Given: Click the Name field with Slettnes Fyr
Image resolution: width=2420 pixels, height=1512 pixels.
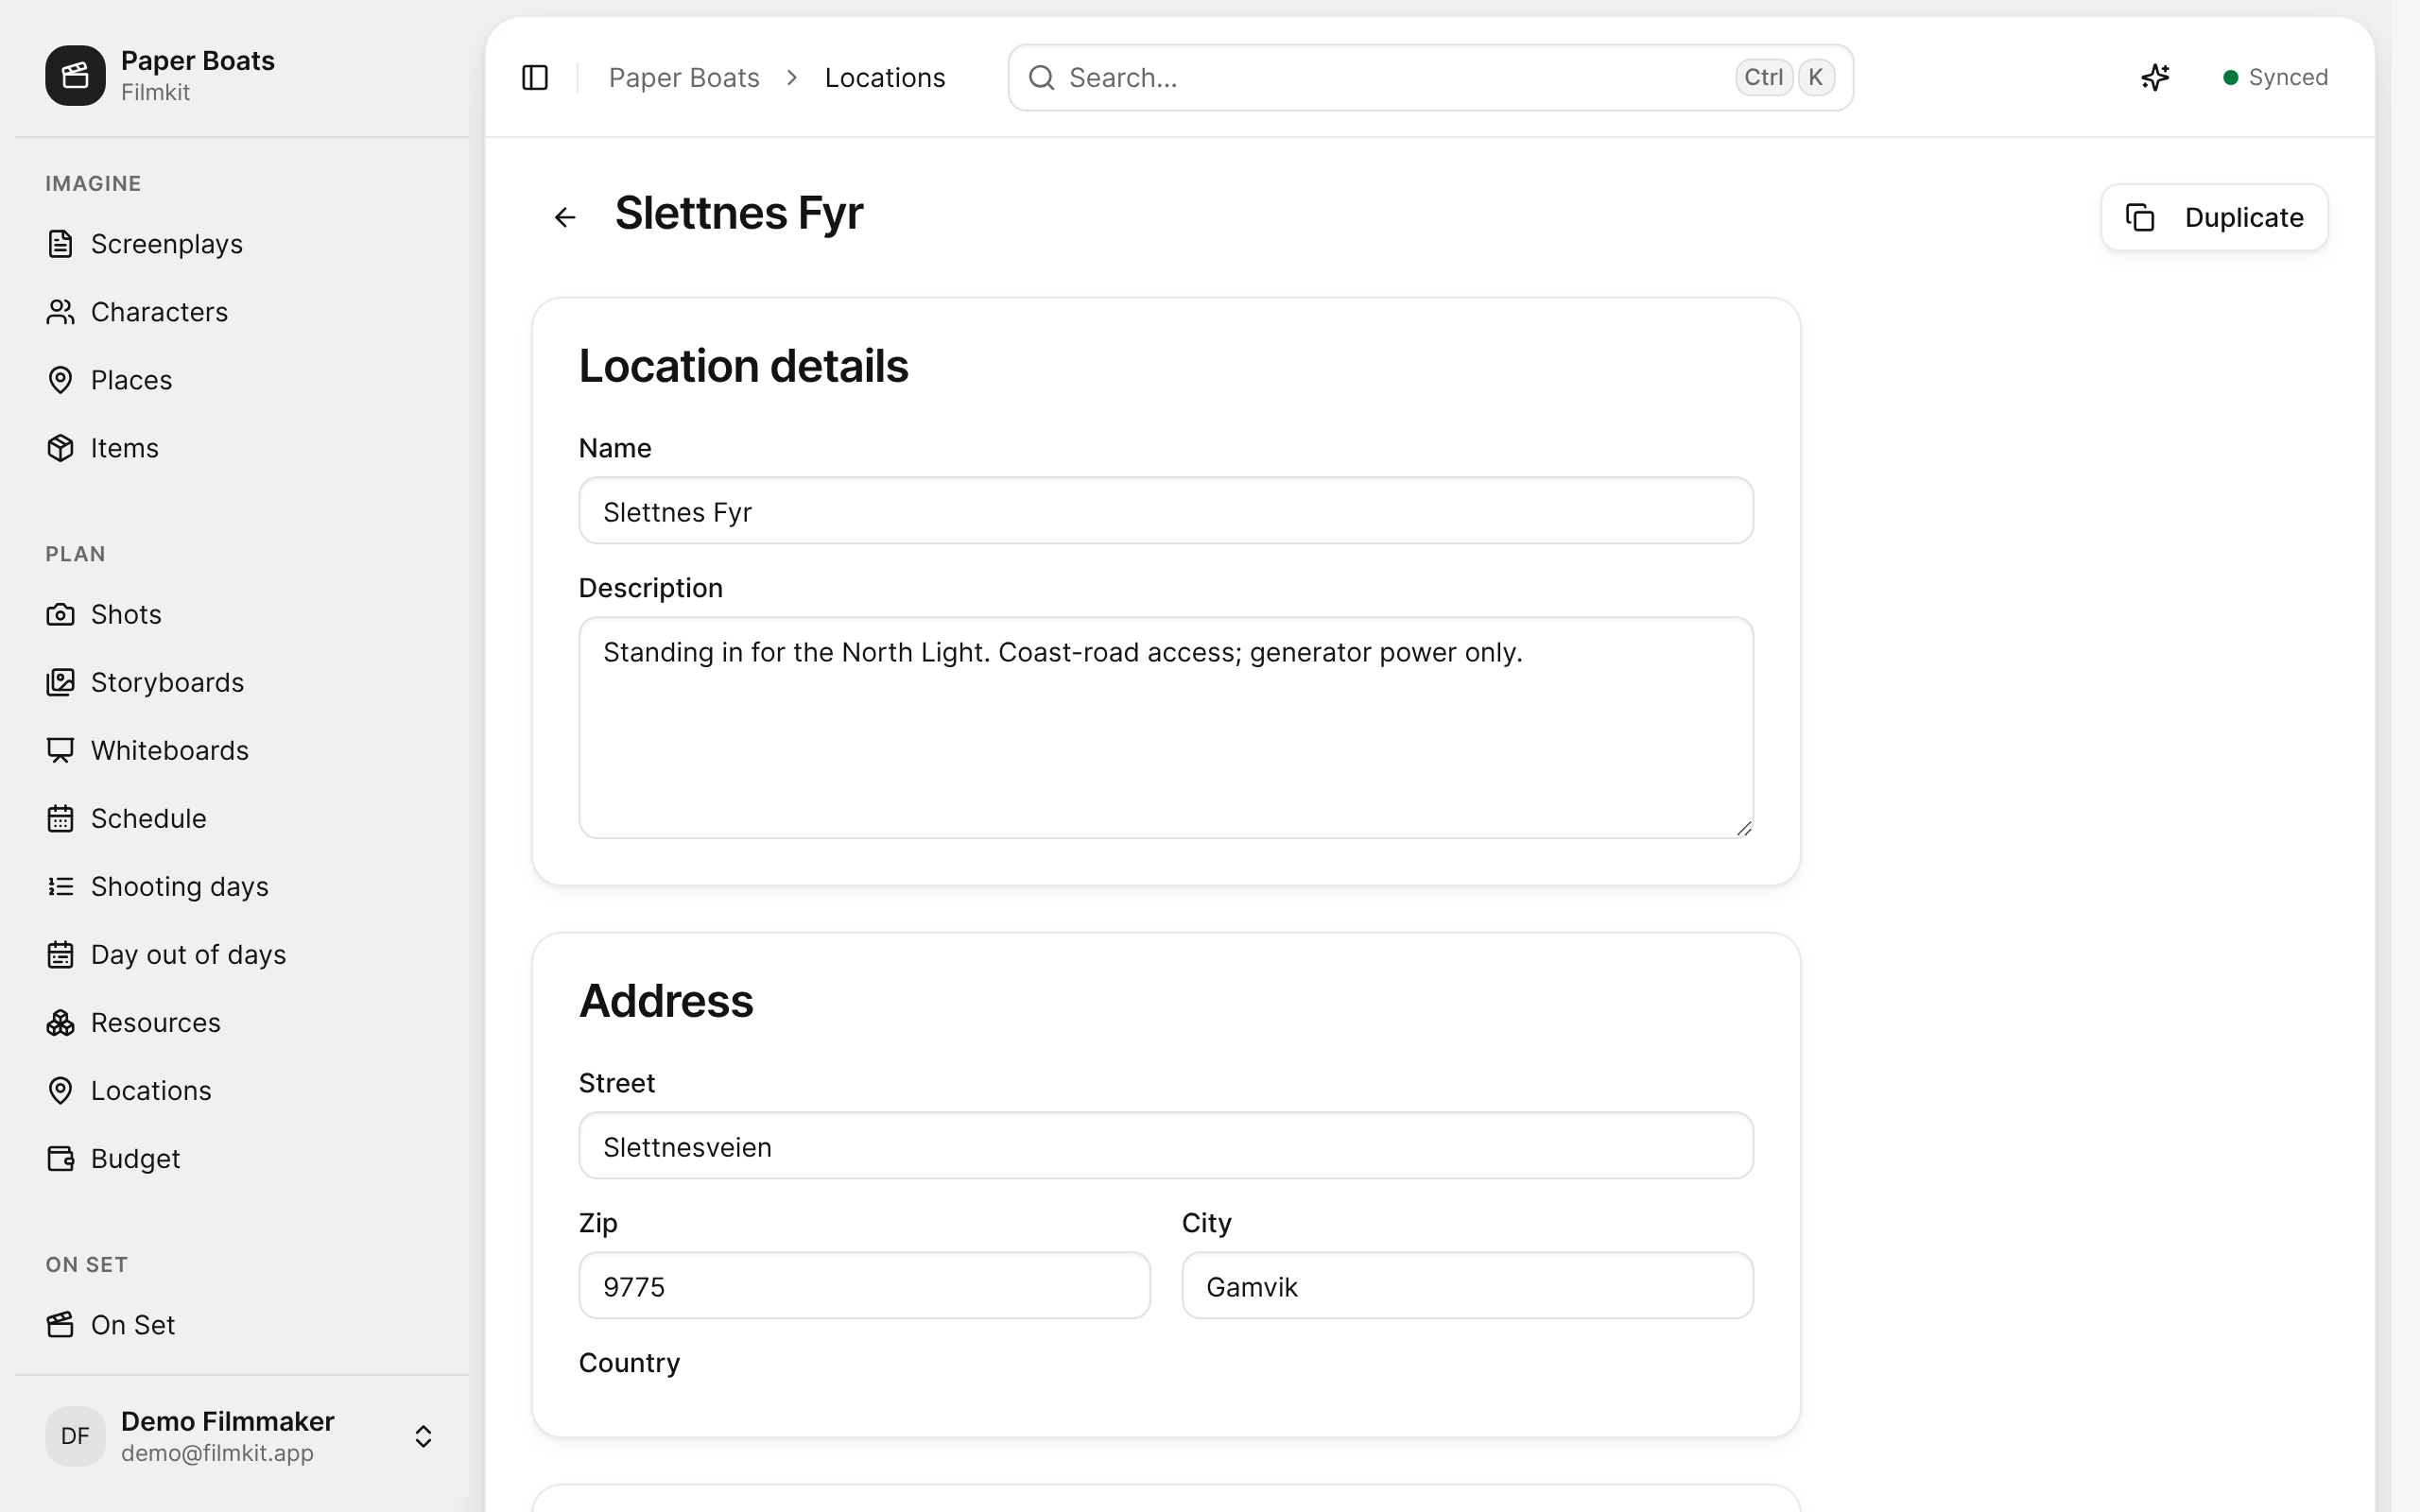Looking at the screenshot, I should click(x=1166, y=511).
